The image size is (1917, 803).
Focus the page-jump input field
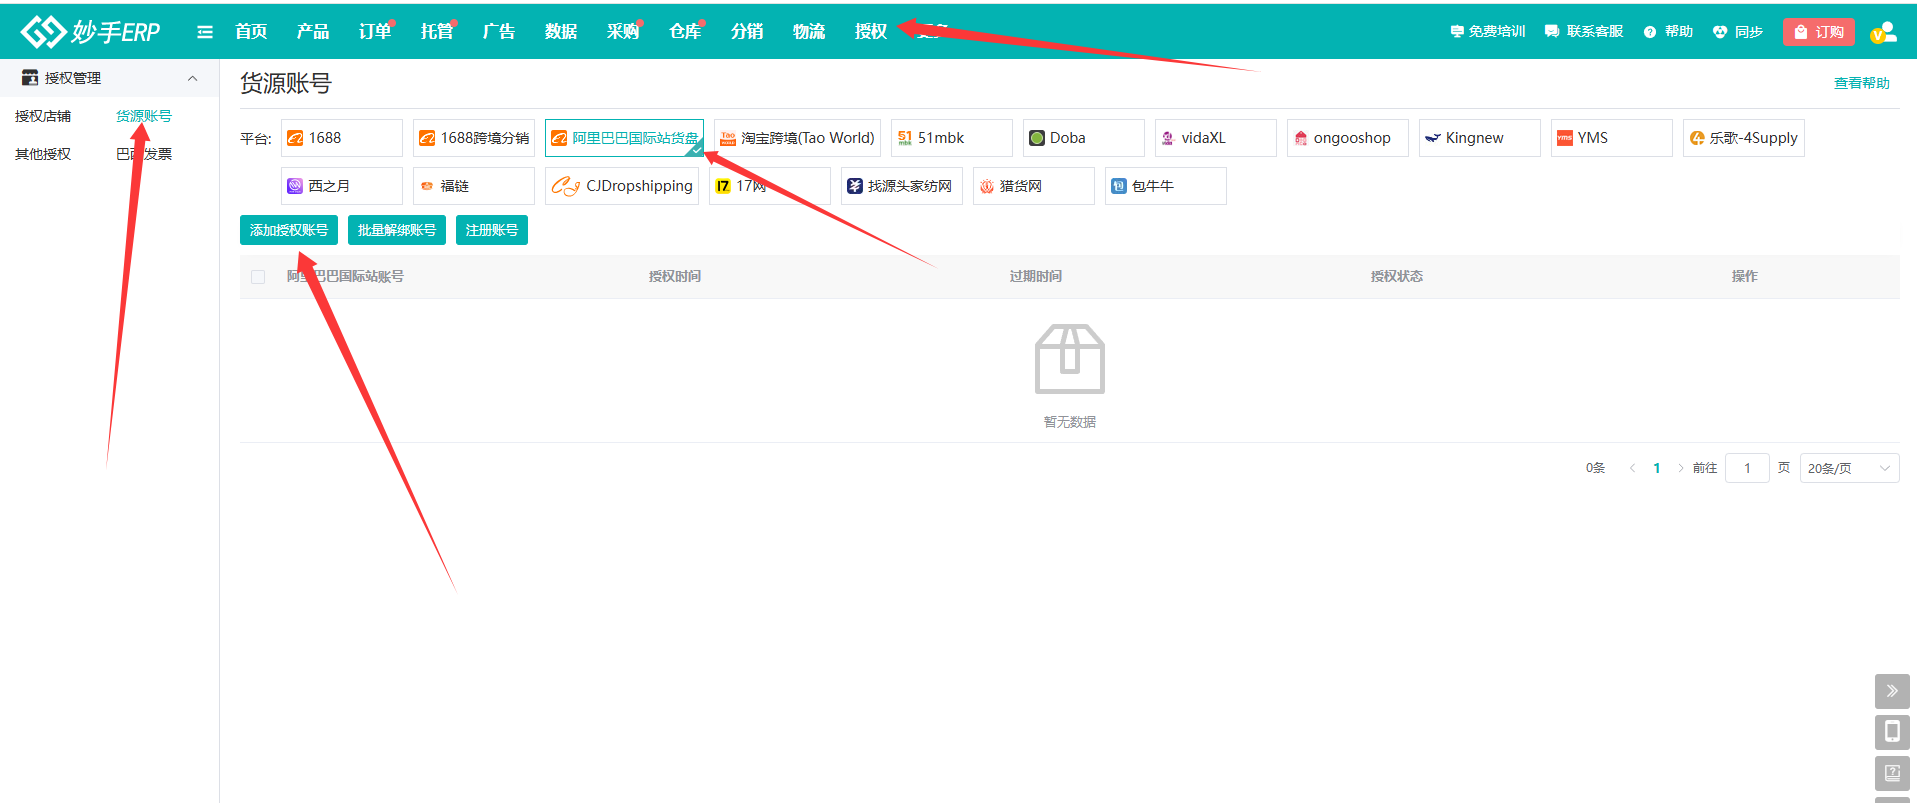point(1748,468)
